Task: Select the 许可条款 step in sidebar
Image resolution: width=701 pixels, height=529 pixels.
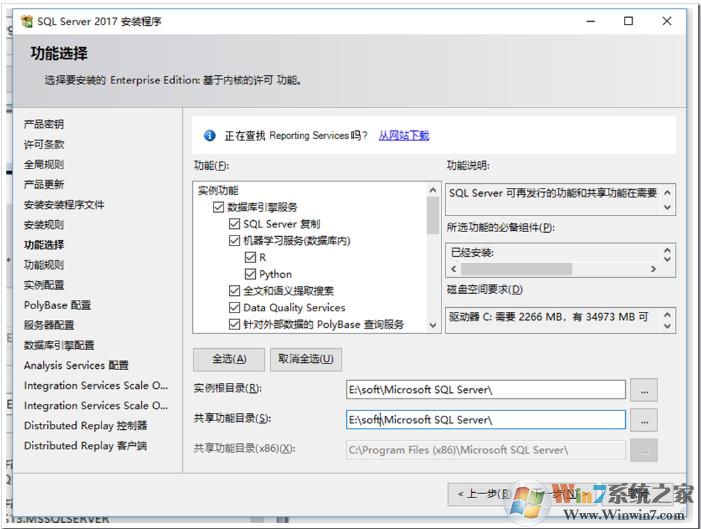Action: click(44, 144)
